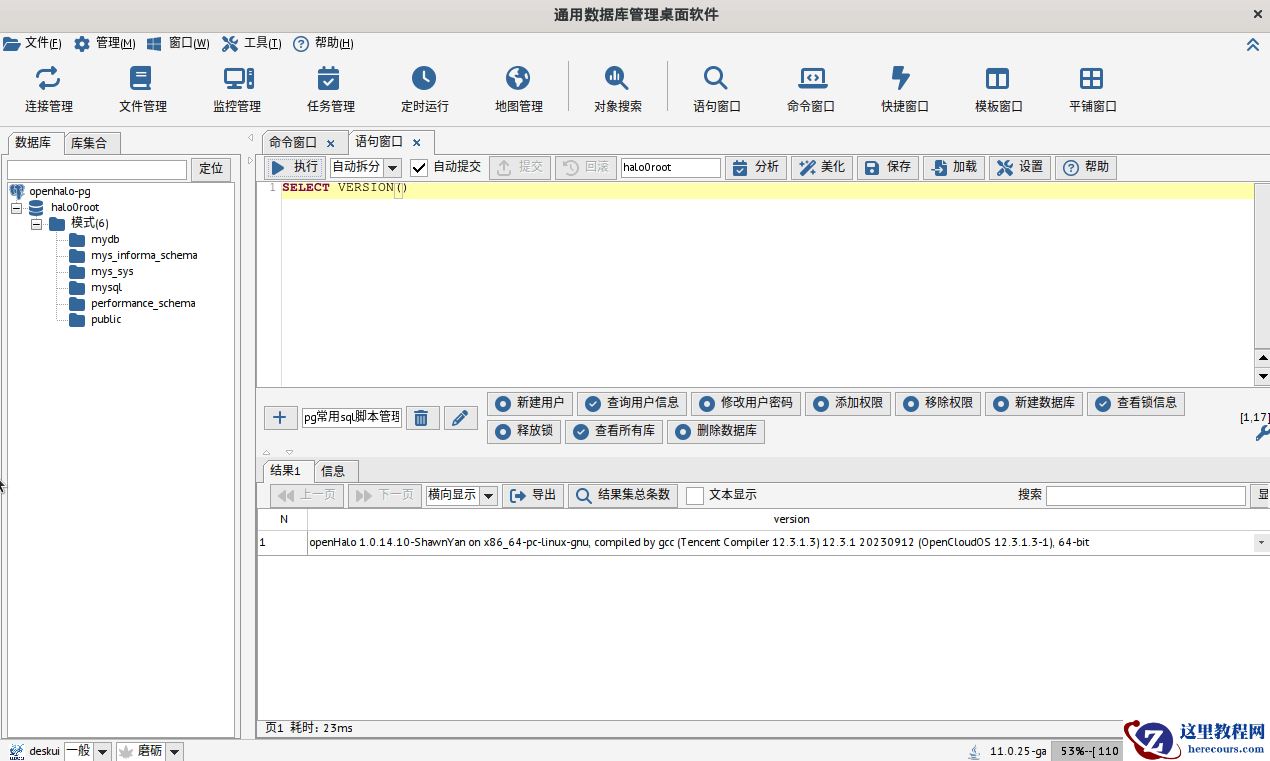Screen dimensions: 1270x761
Task: Select the 结果1 tab
Action: coord(286,470)
